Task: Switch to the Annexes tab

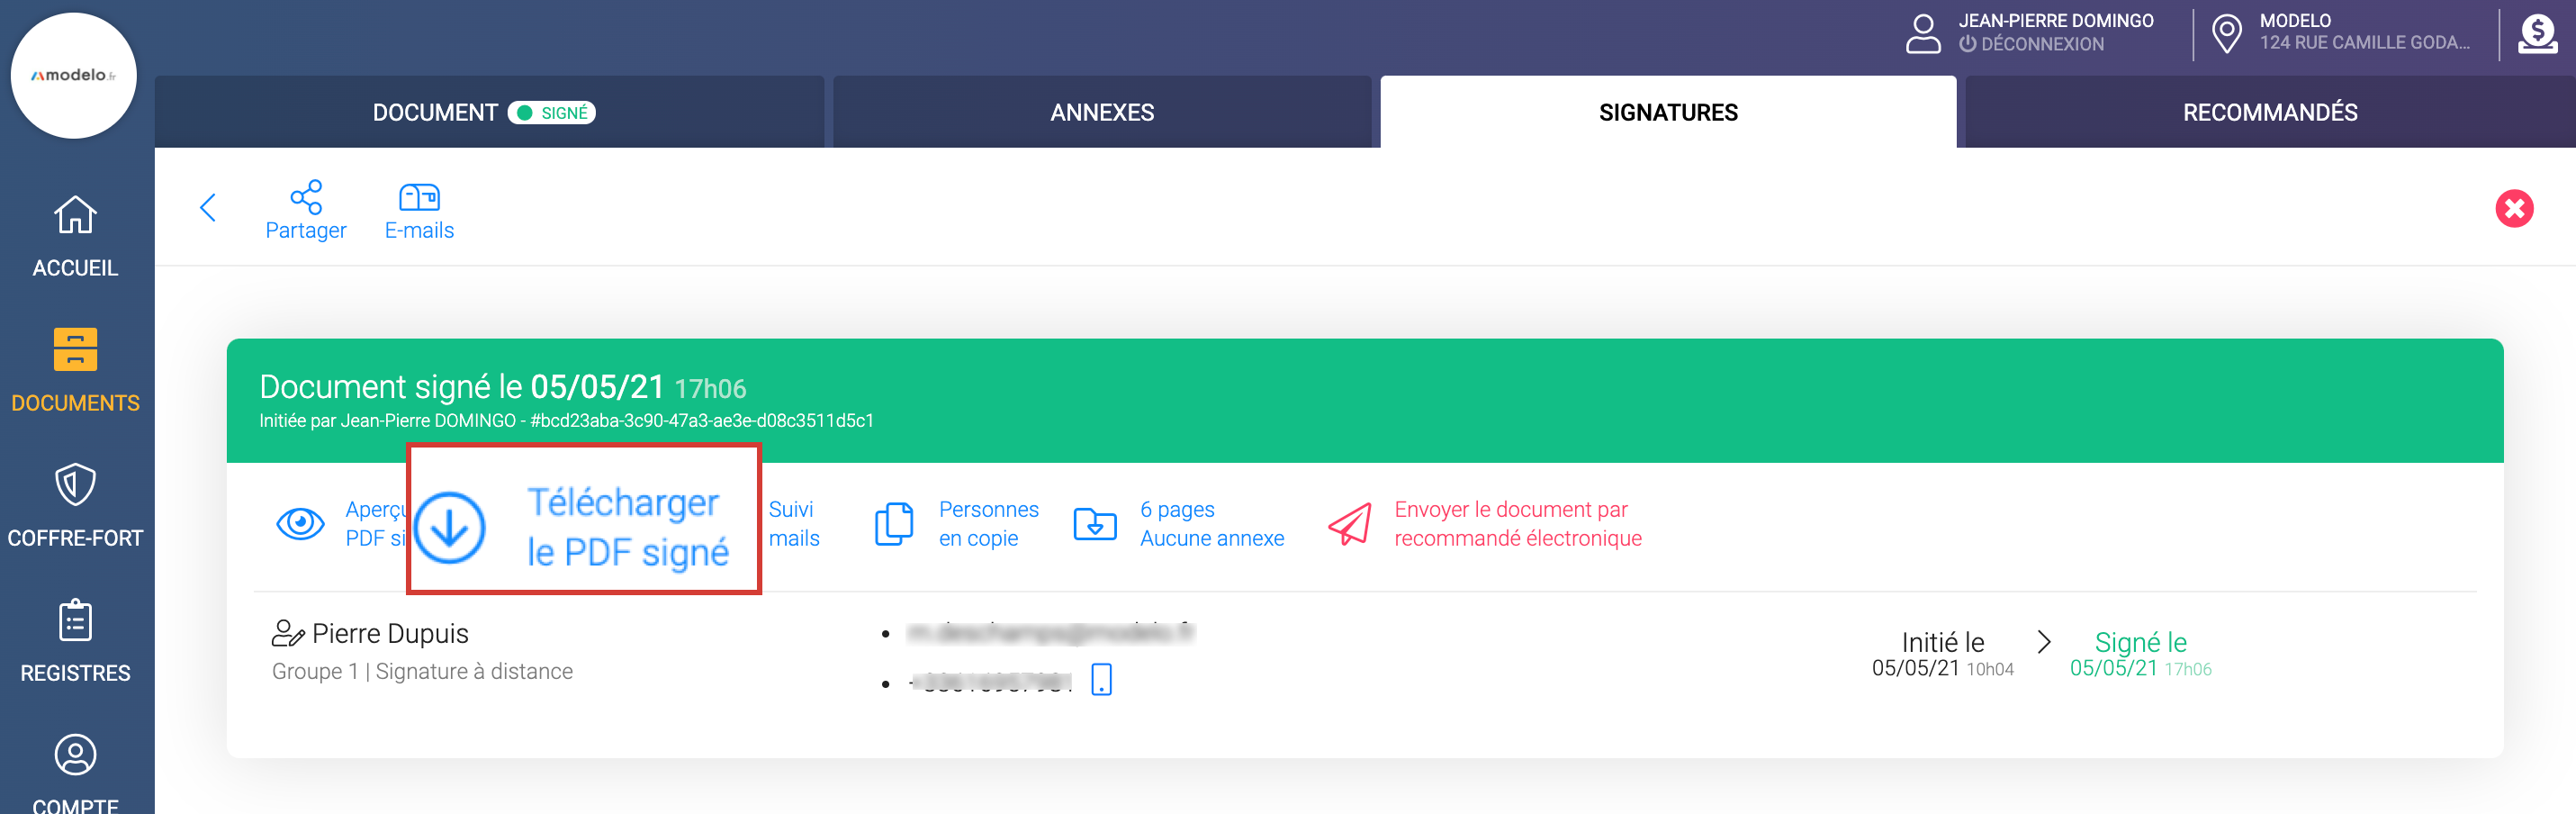Action: 1101,113
